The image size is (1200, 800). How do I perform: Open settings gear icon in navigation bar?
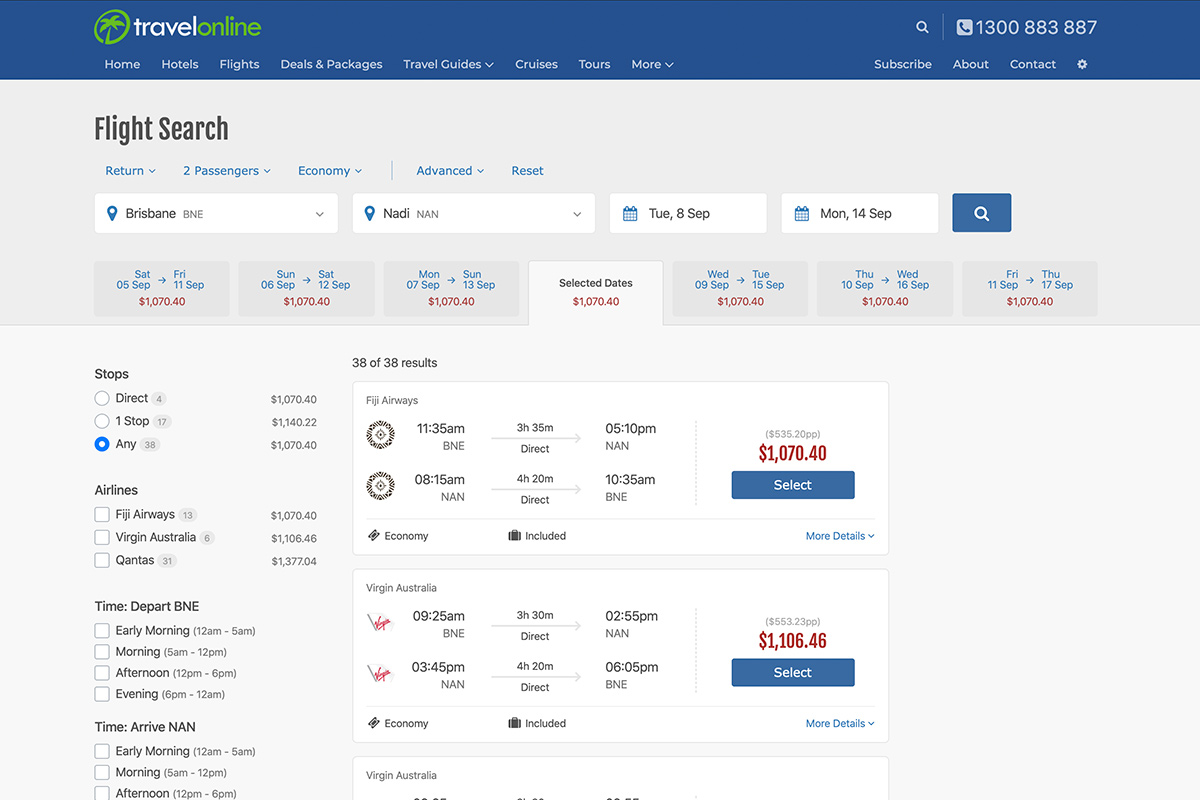(x=1082, y=64)
